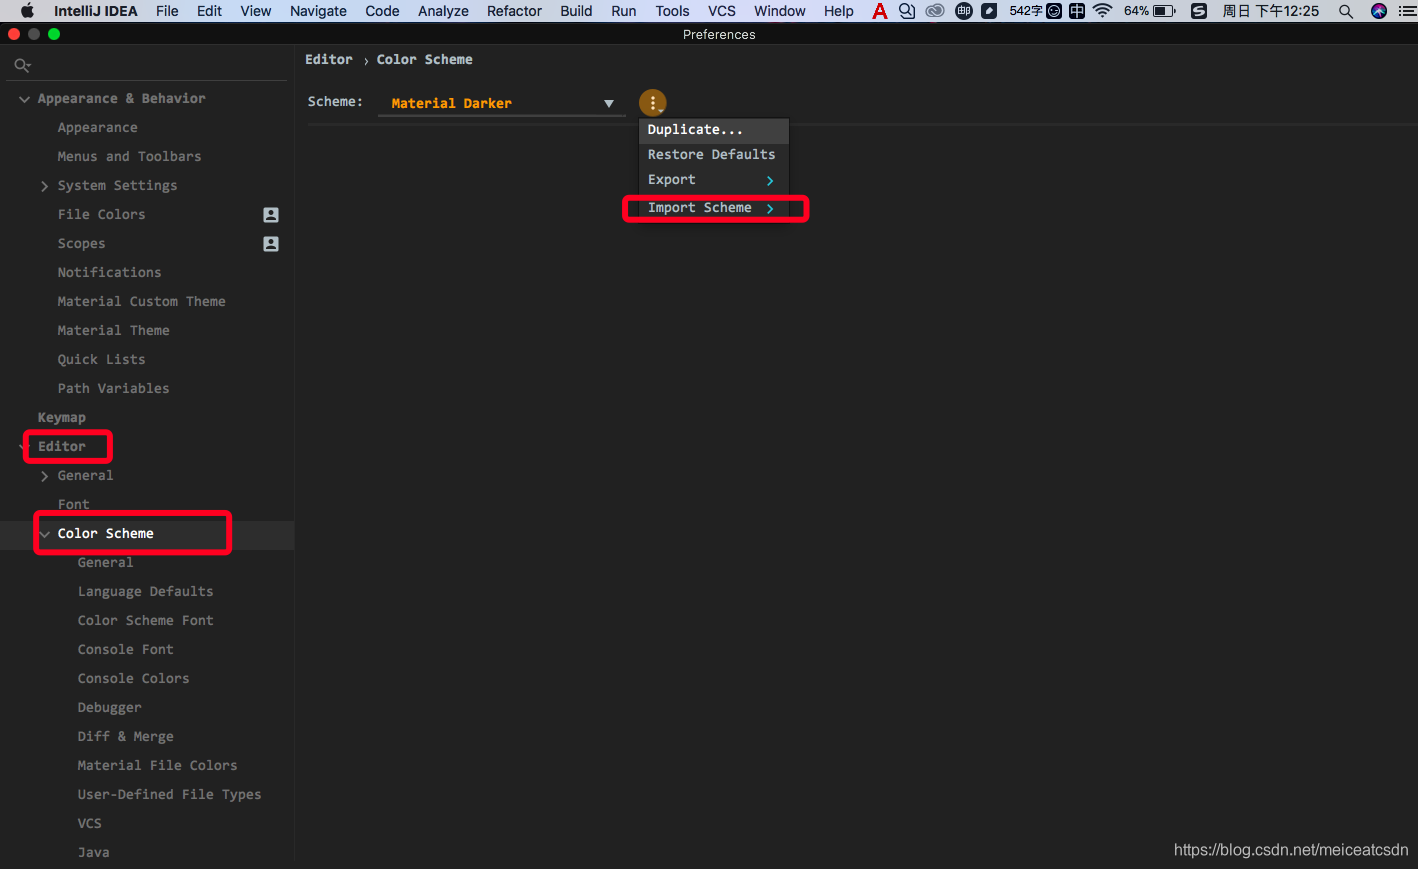This screenshot has width=1418, height=869.
Task: Select User-Defined File Types
Action: coord(169,795)
